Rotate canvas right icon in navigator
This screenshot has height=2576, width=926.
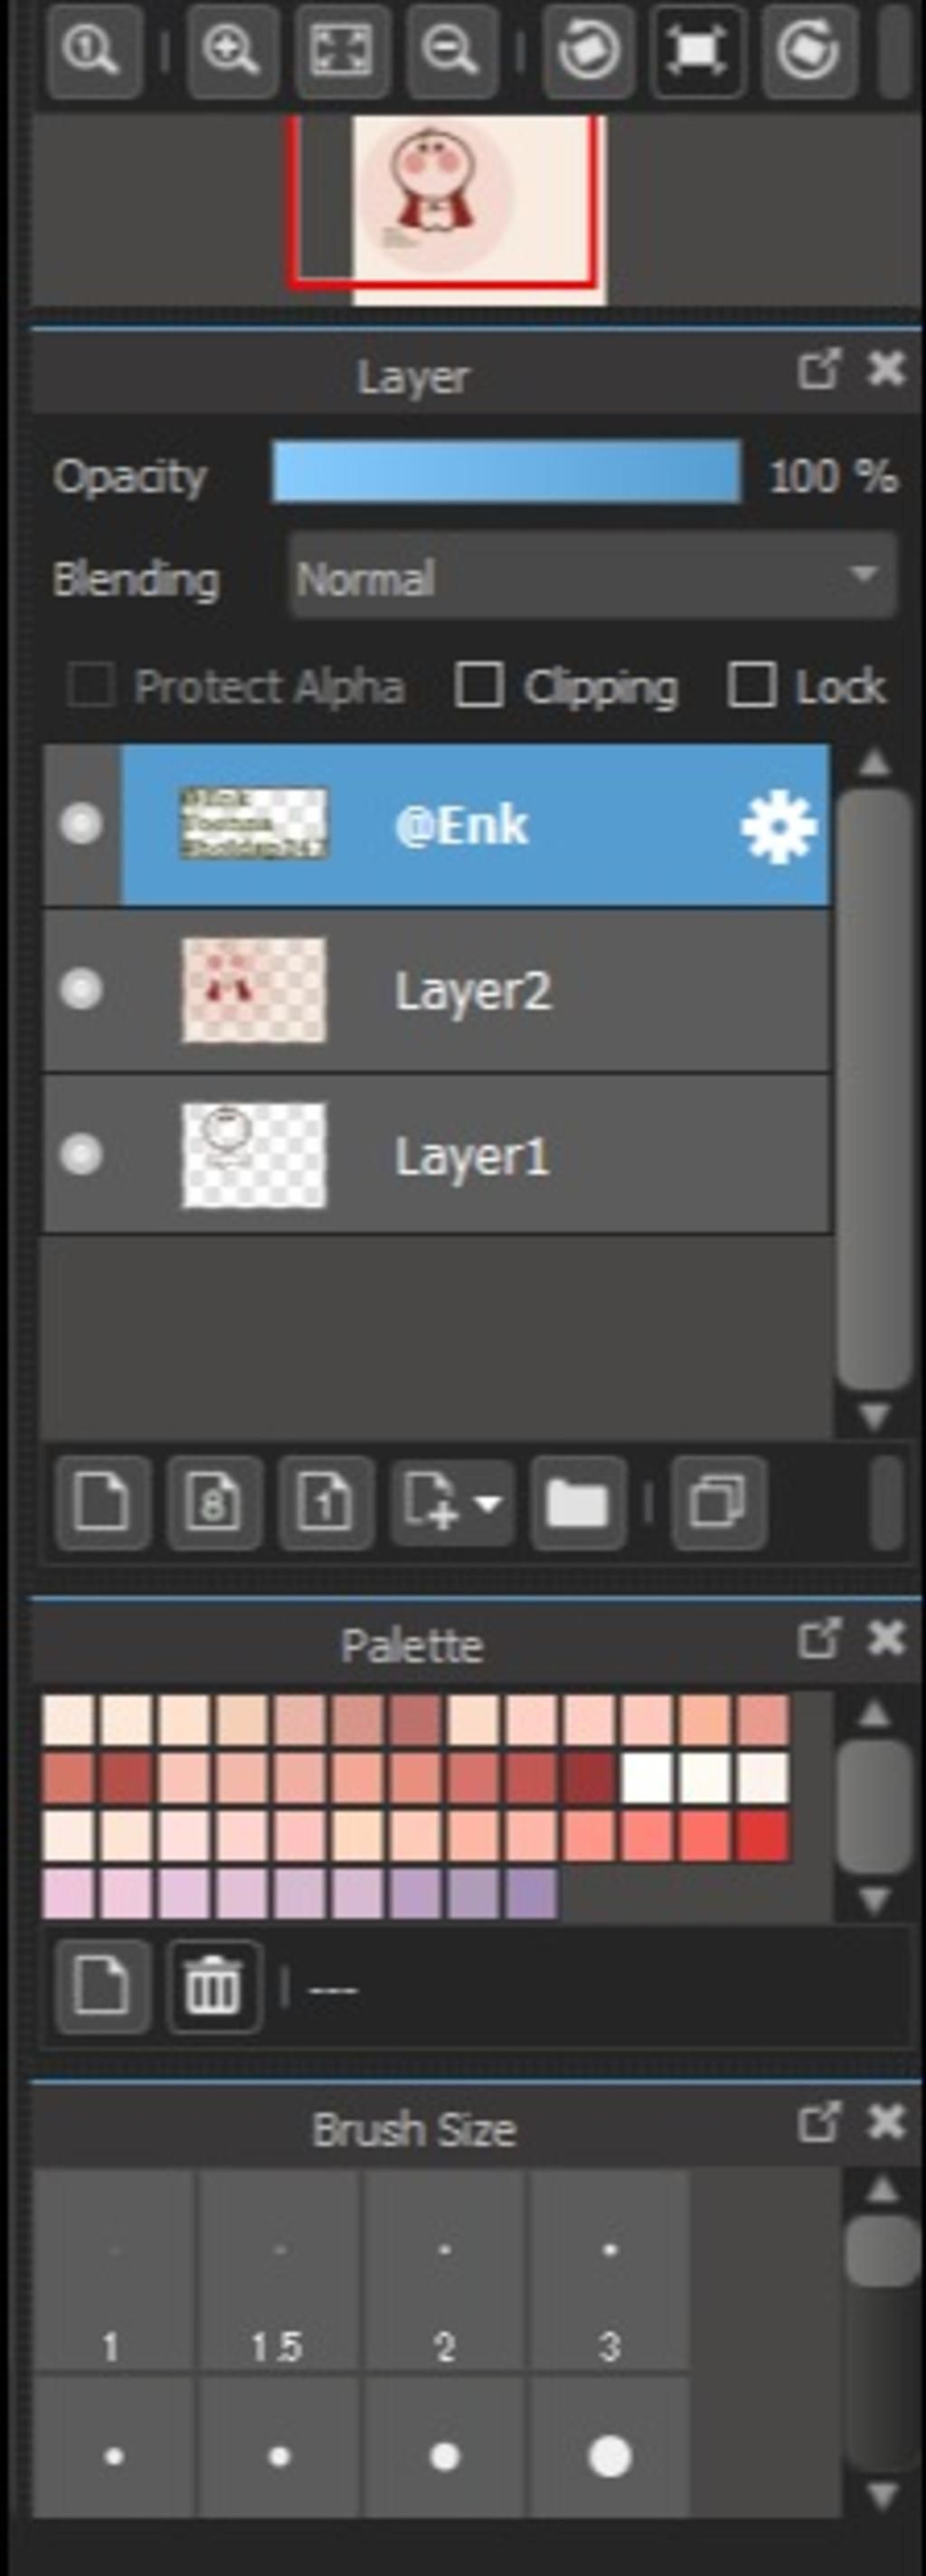tap(808, 50)
